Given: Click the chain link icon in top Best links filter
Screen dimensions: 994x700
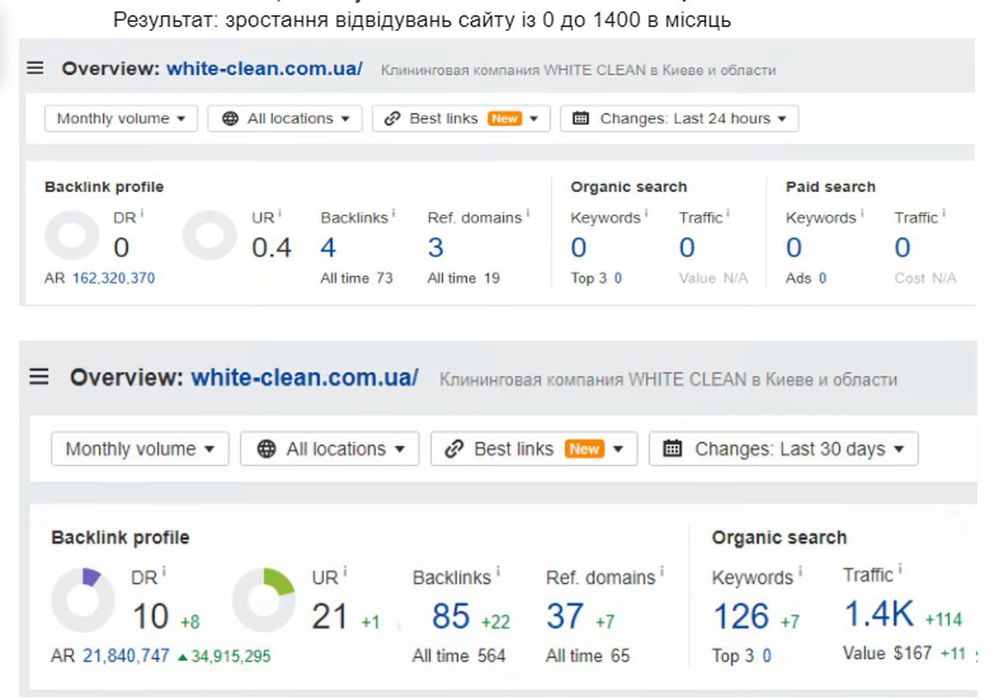Looking at the screenshot, I should click(x=392, y=119).
